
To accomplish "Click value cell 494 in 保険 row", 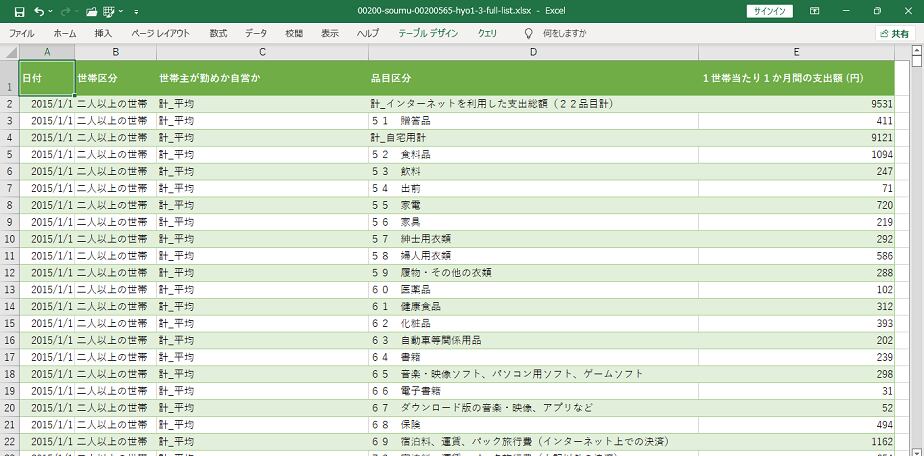I will click(796, 425).
